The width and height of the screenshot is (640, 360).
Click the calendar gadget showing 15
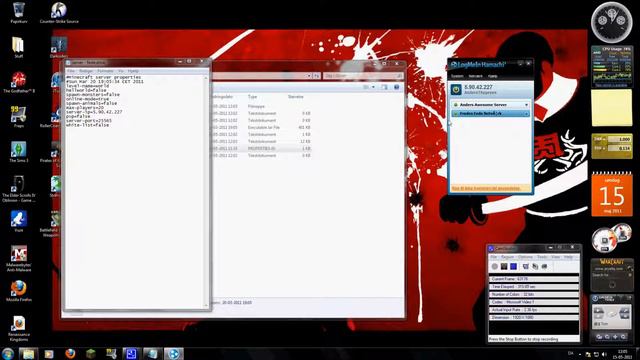point(612,194)
